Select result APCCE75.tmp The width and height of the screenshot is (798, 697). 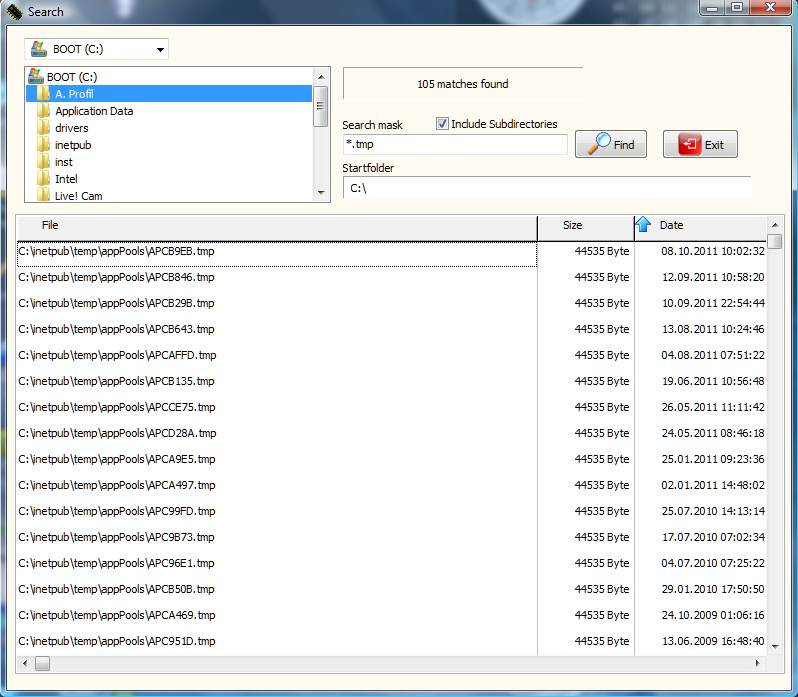pos(277,408)
